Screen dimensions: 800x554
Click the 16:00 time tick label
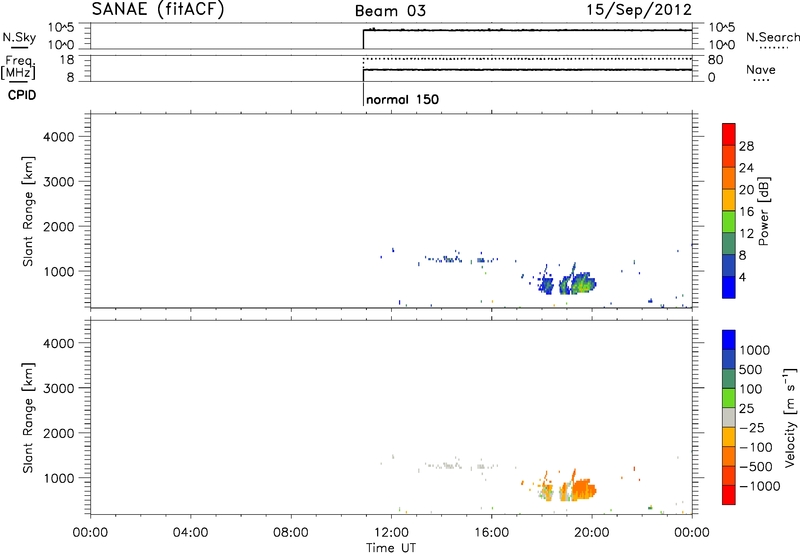[491, 533]
